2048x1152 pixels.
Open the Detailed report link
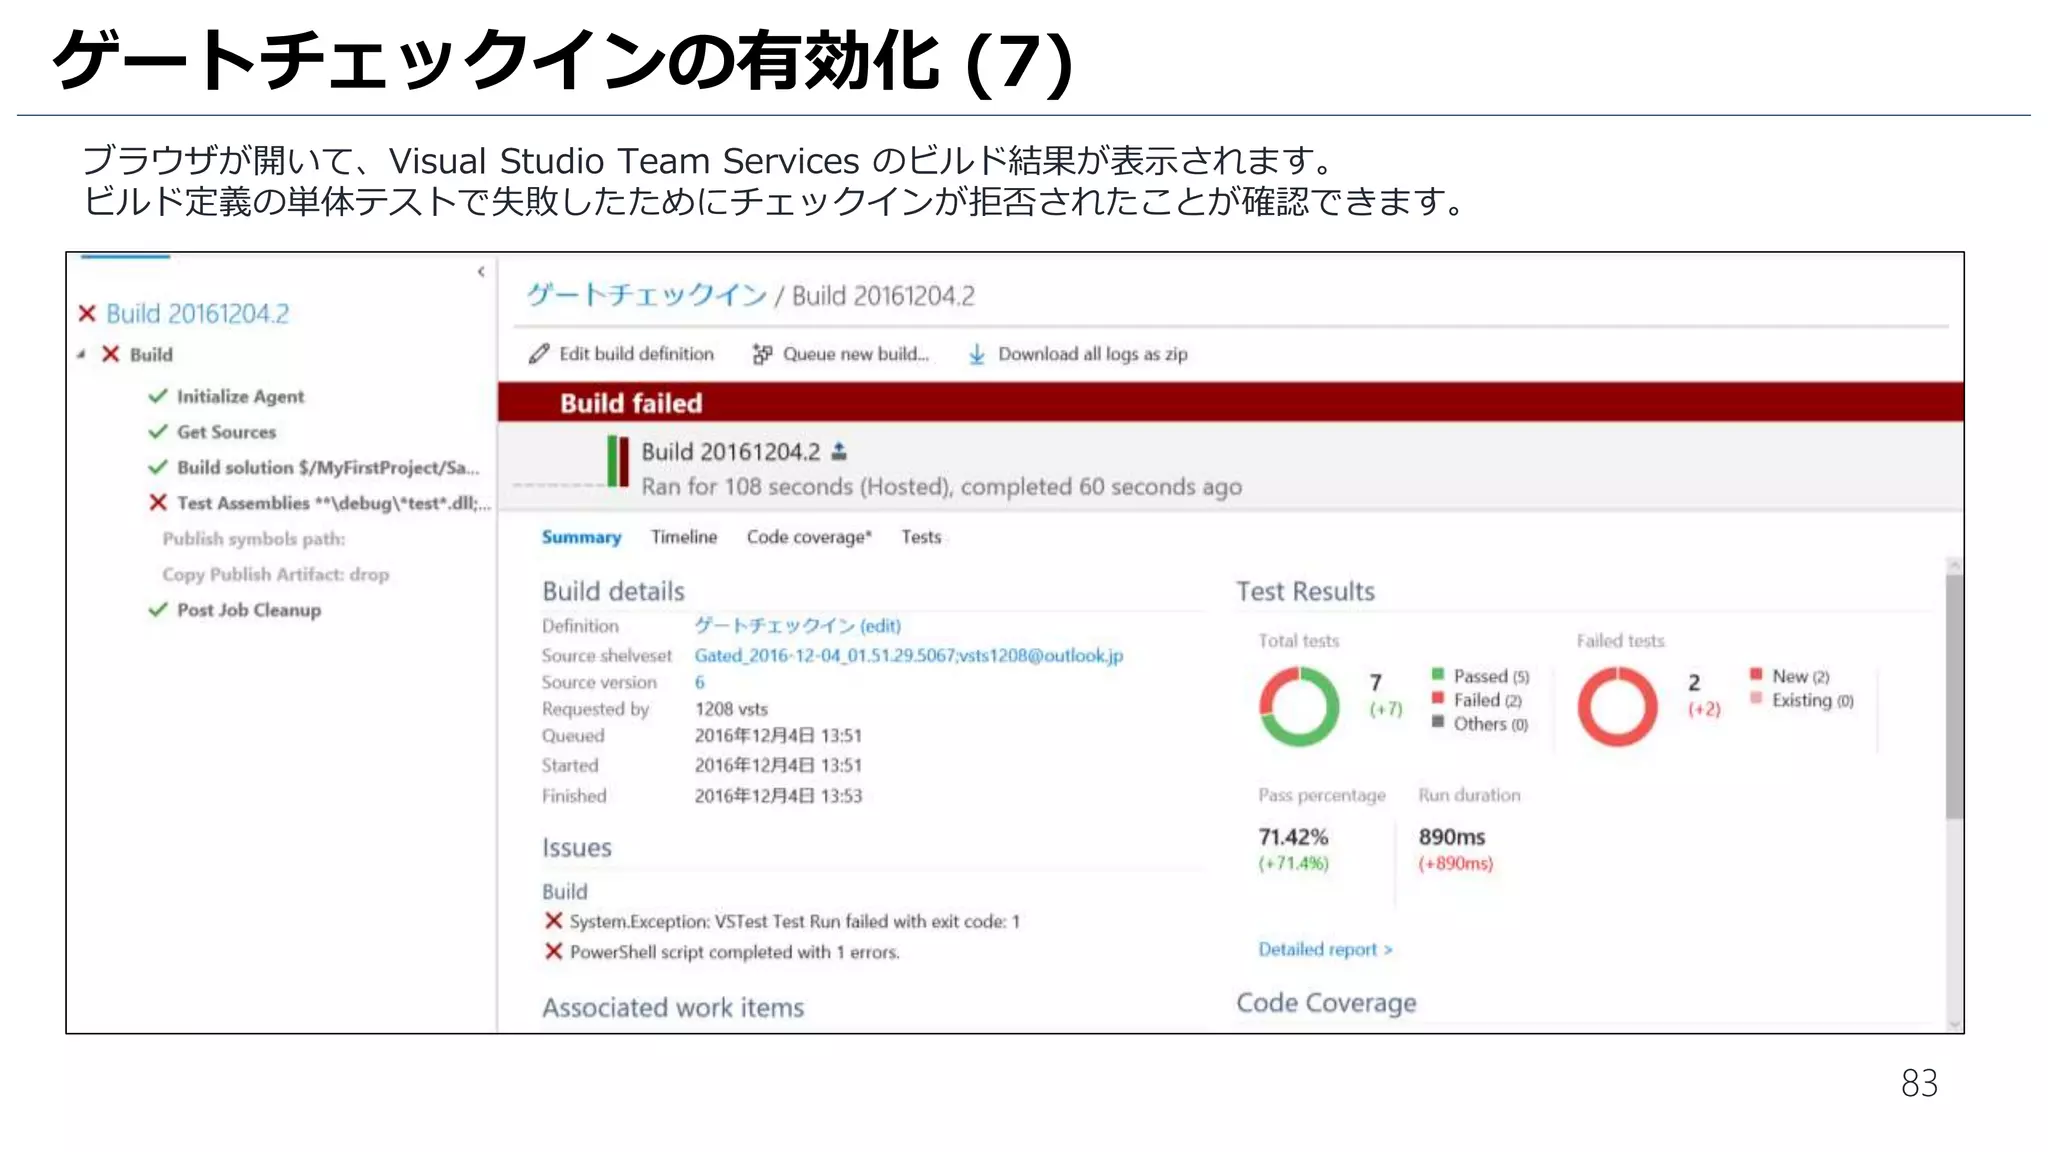coord(1325,950)
